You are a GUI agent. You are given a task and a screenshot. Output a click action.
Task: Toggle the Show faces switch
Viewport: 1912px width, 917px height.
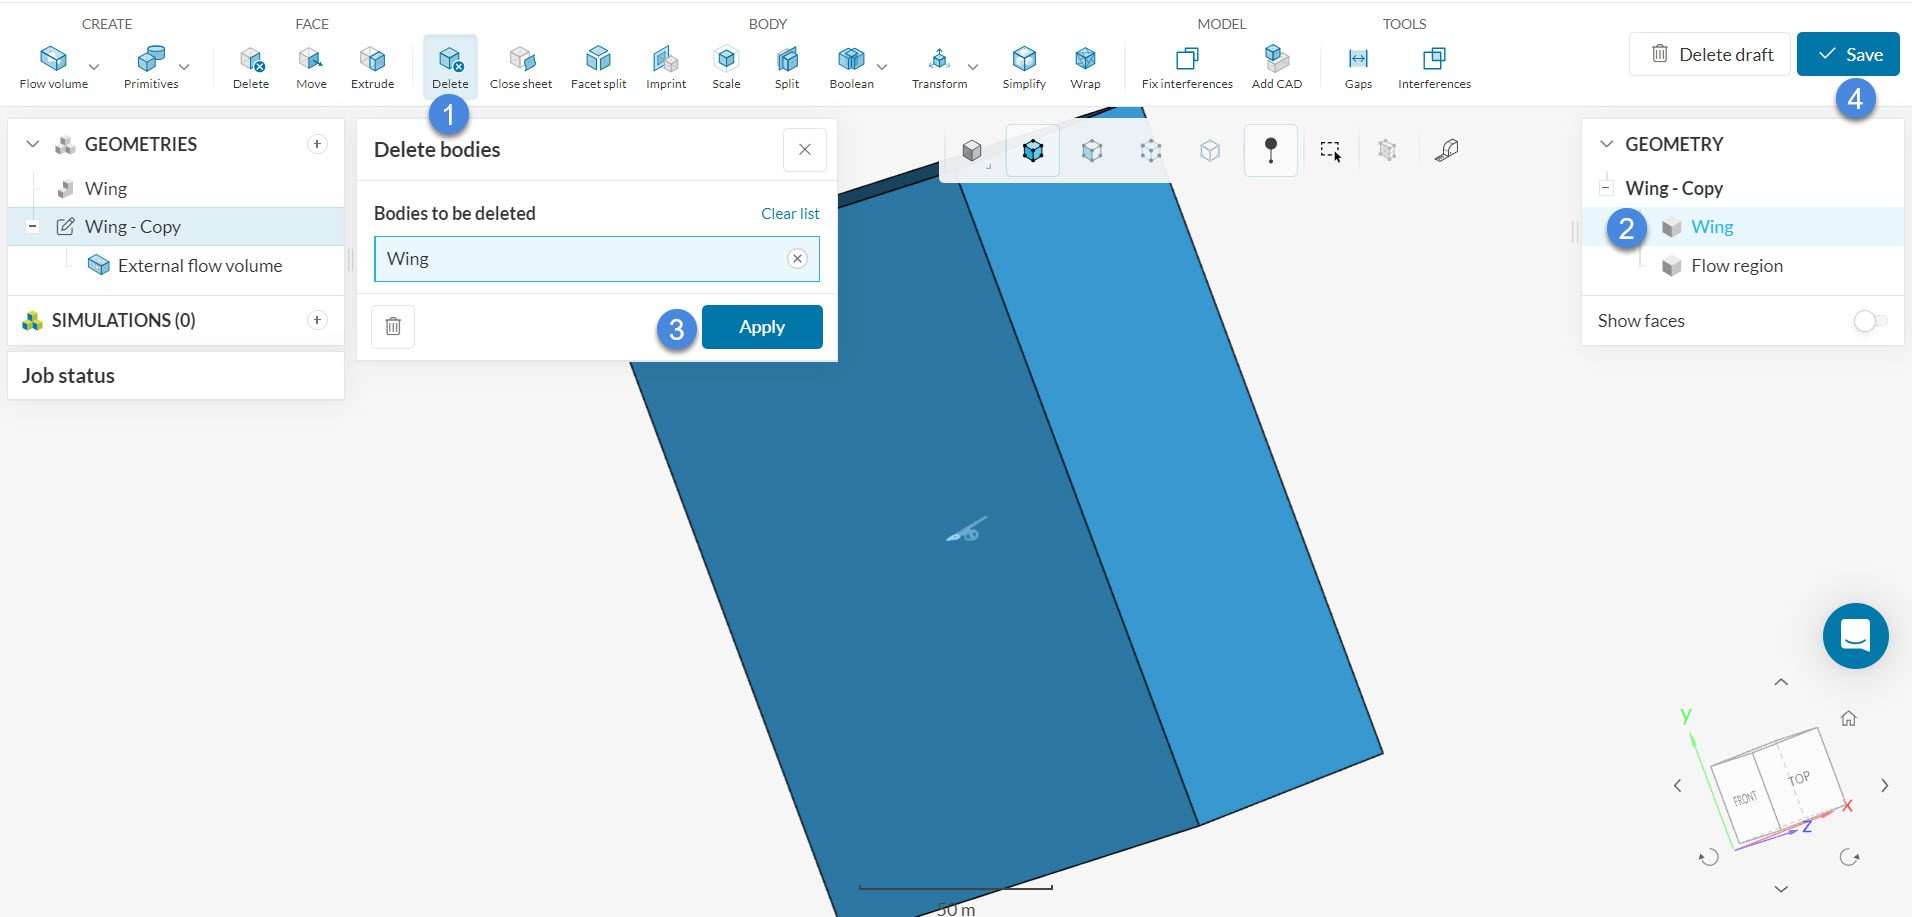click(1869, 321)
